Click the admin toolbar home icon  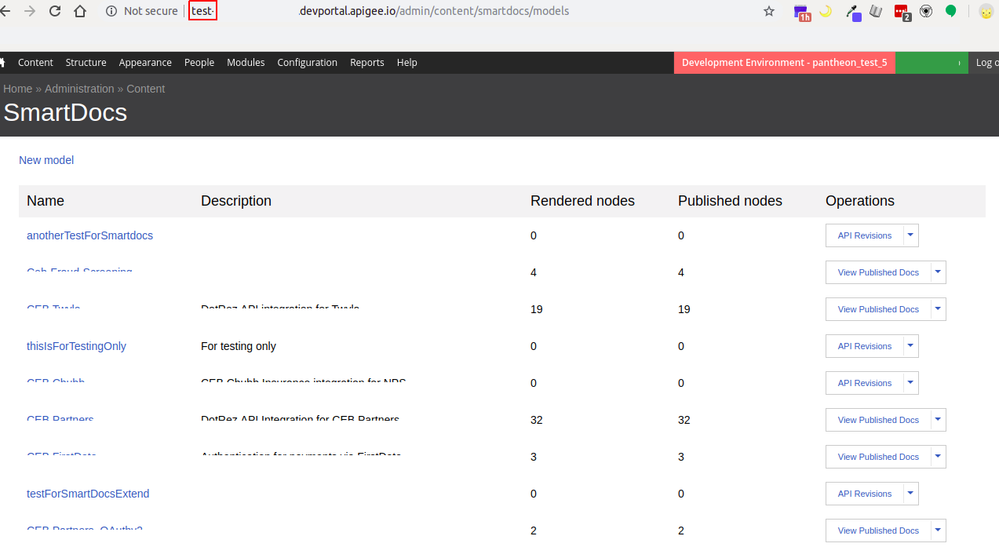click(x=3, y=62)
